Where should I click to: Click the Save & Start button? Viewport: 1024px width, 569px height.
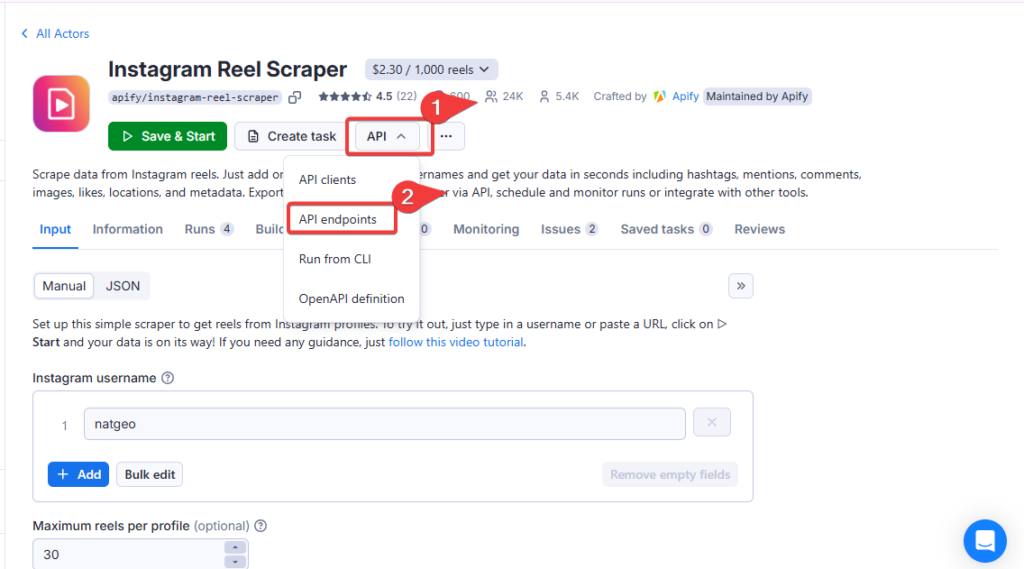coord(168,136)
